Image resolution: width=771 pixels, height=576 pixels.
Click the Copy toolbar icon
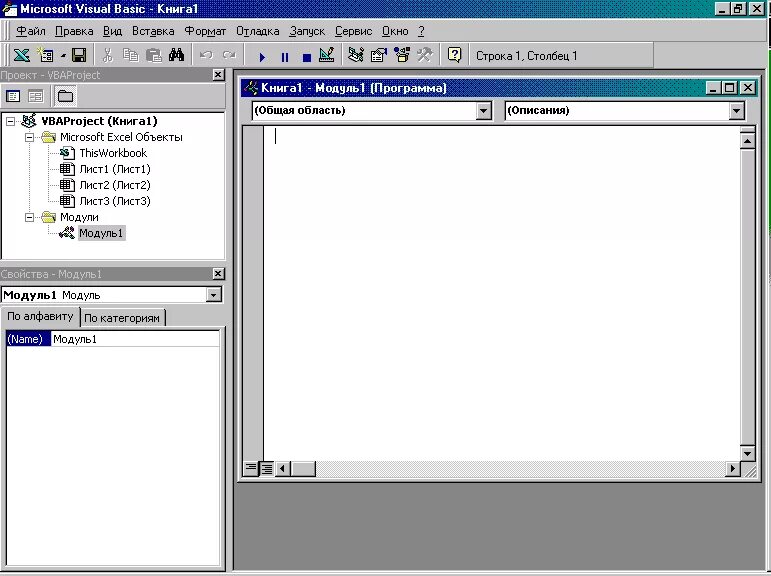[x=130, y=55]
